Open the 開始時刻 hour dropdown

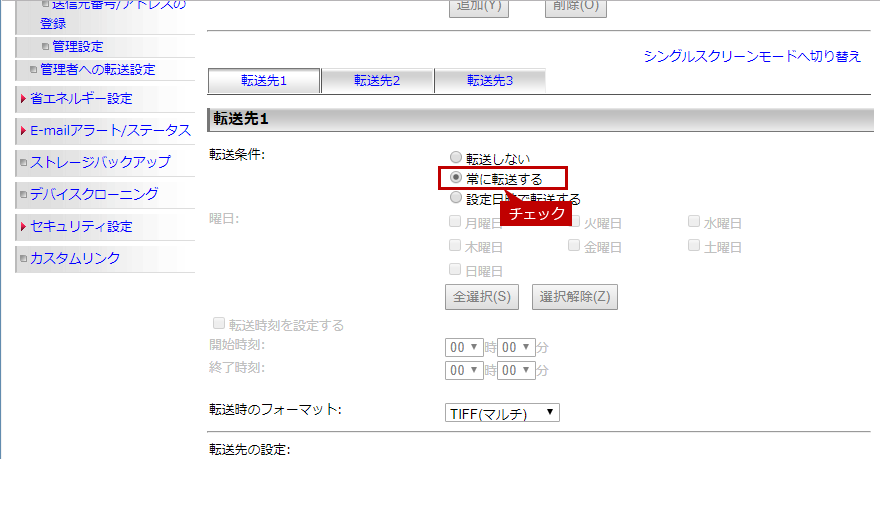(465, 347)
